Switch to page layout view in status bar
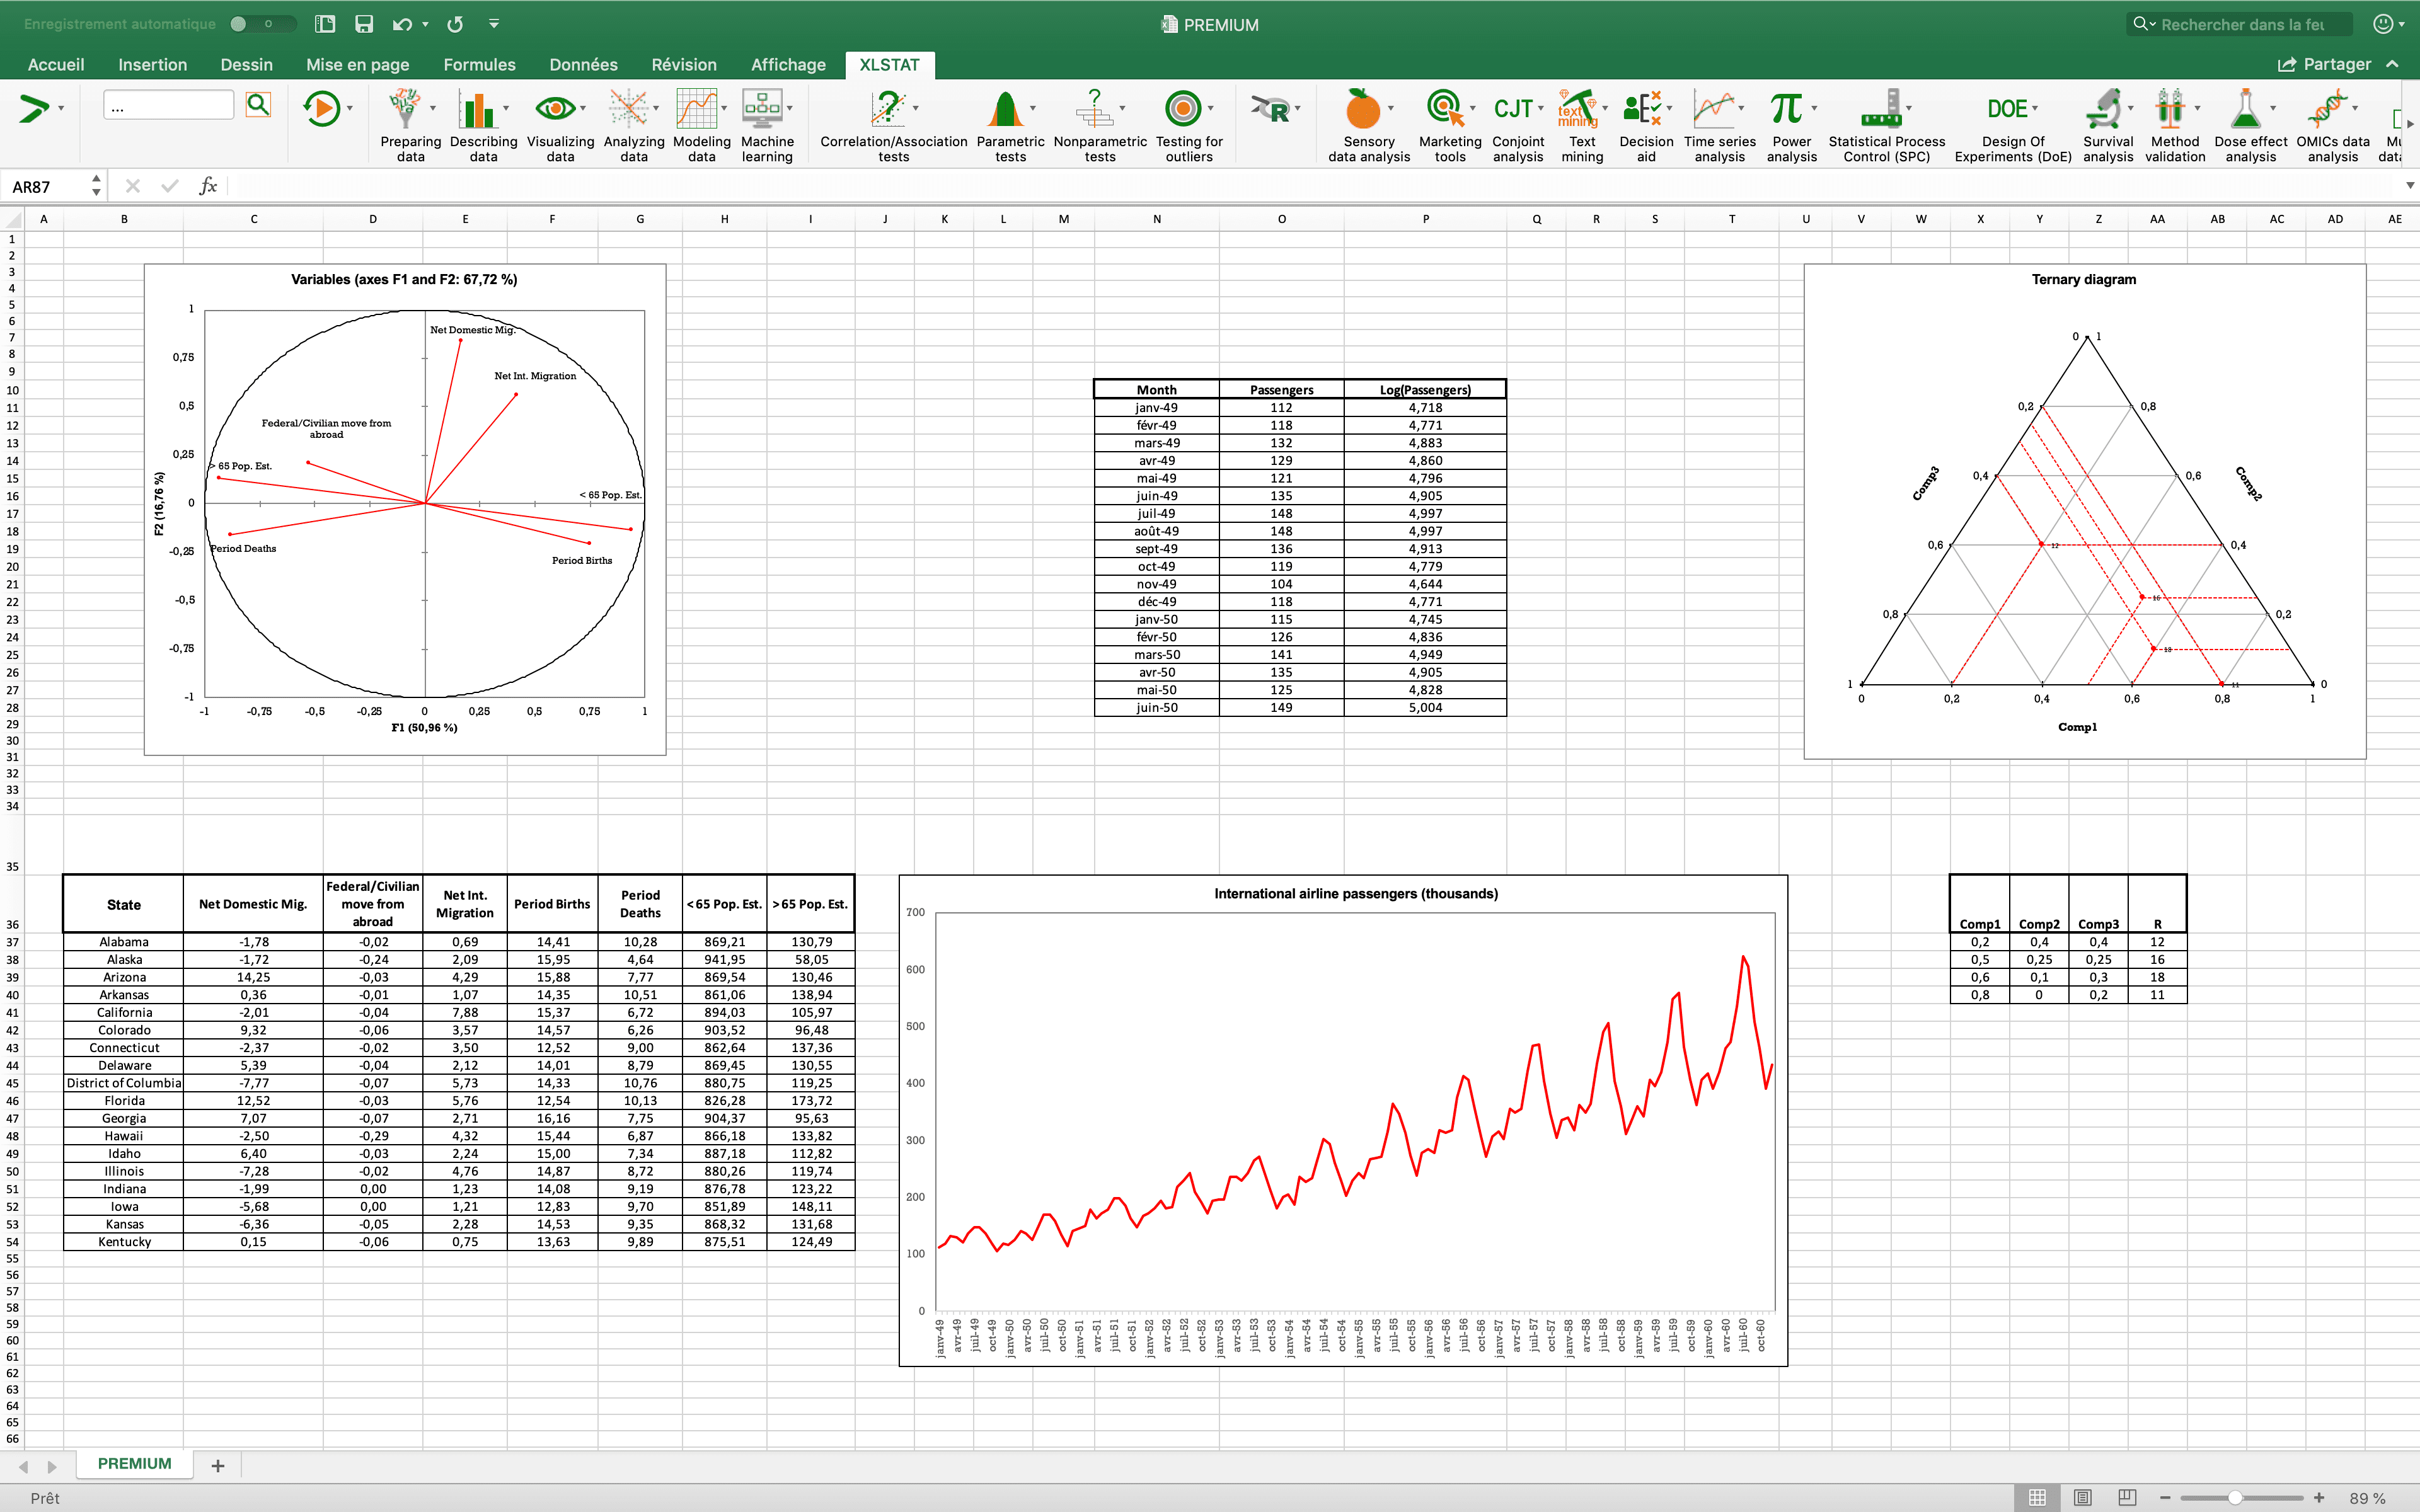Image resolution: width=2420 pixels, height=1512 pixels. coord(2082,1497)
